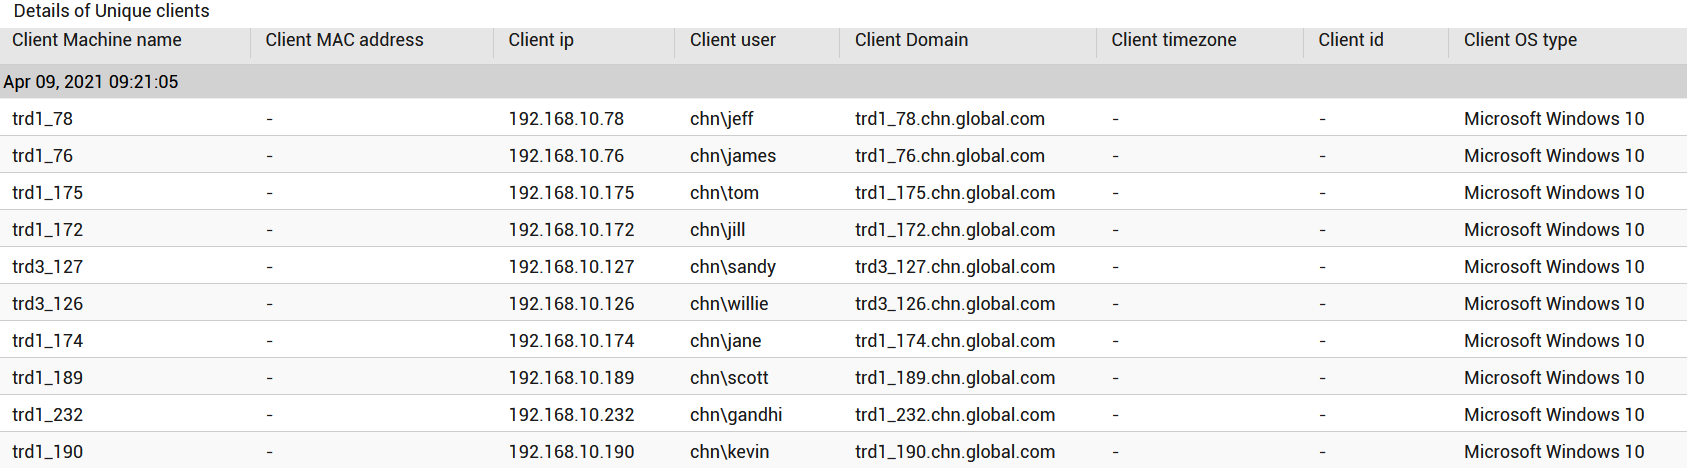The image size is (1687, 468).
Task: Click Microsoft Windows 10 in trd1_232 row
Action: tap(1554, 415)
